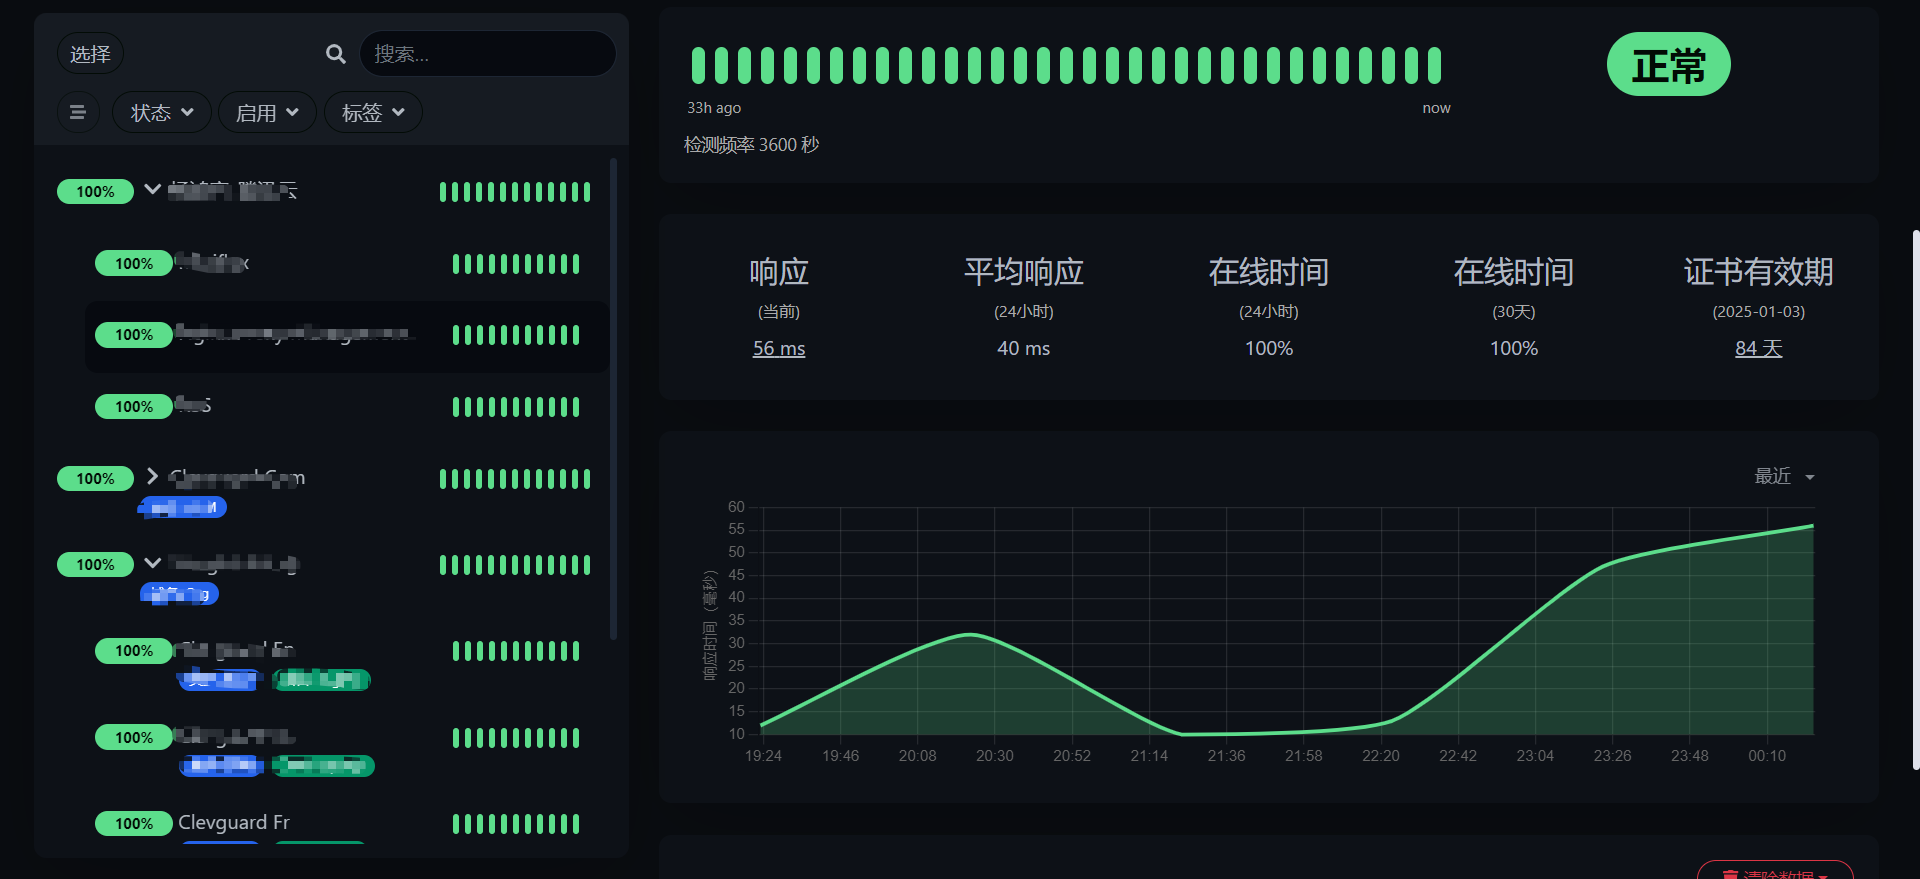
Task: Open the filter menu hamburger icon
Action: 78,112
